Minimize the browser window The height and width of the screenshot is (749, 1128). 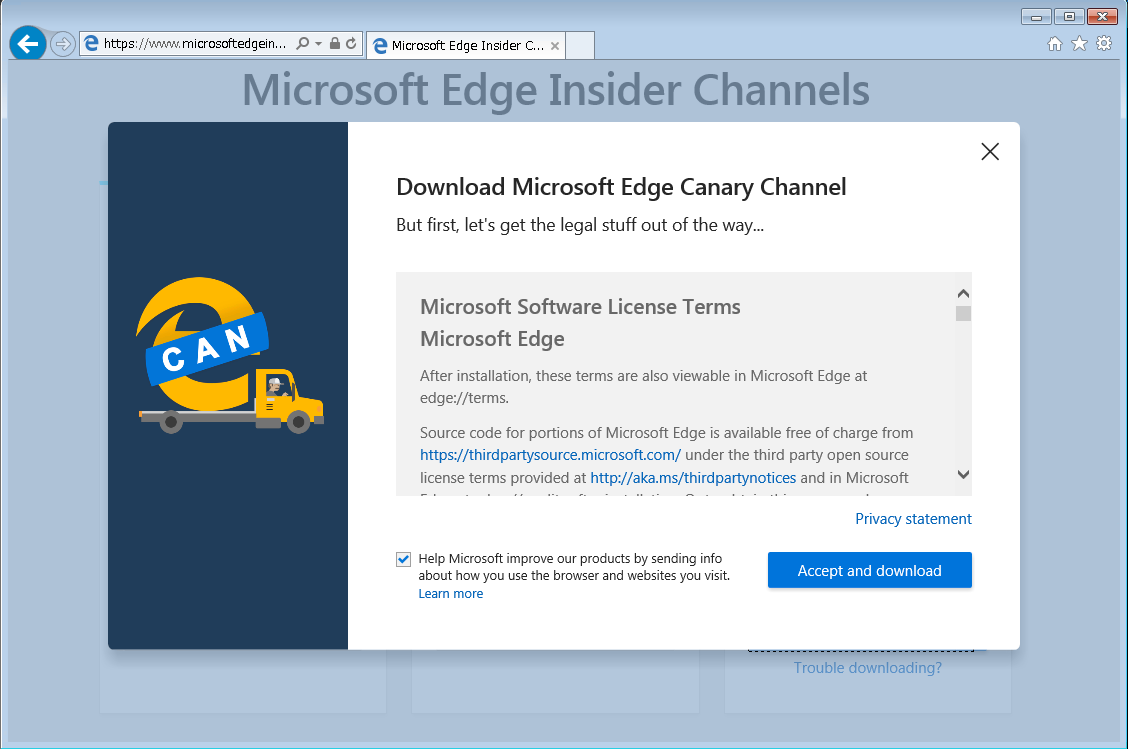coord(1037,17)
